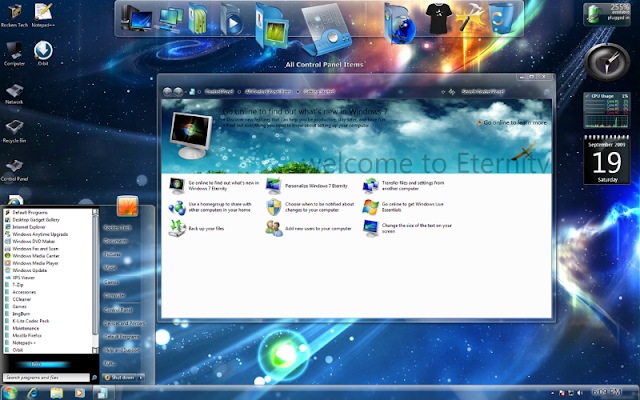Click the Start orb button
This screenshot has width=640, height=400.
(x=9, y=393)
